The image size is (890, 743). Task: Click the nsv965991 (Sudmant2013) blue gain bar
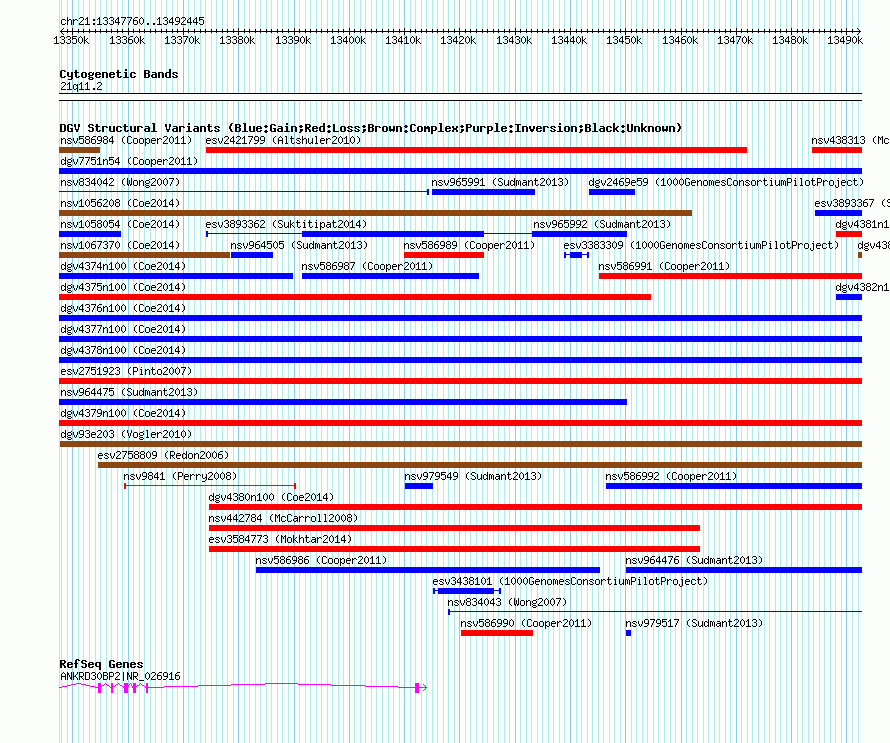coord(483,192)
